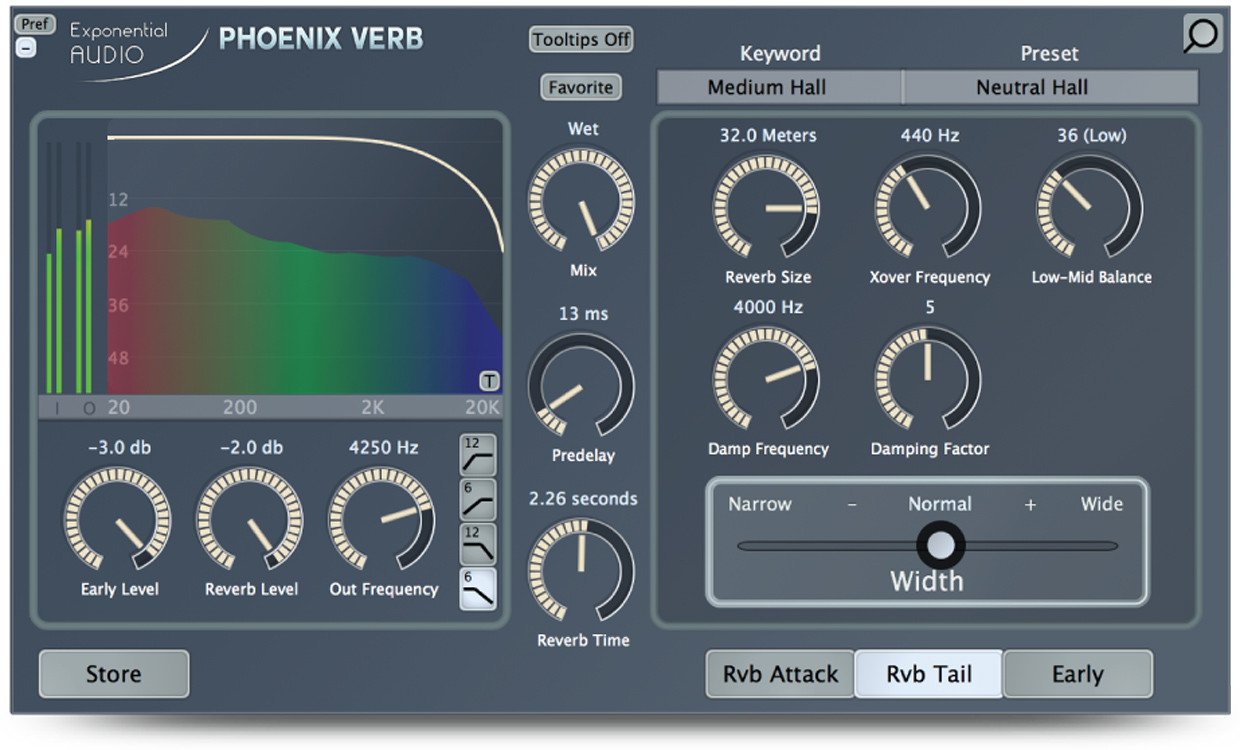Click the "Narrow" label on the Width control

tap(760, 504)
